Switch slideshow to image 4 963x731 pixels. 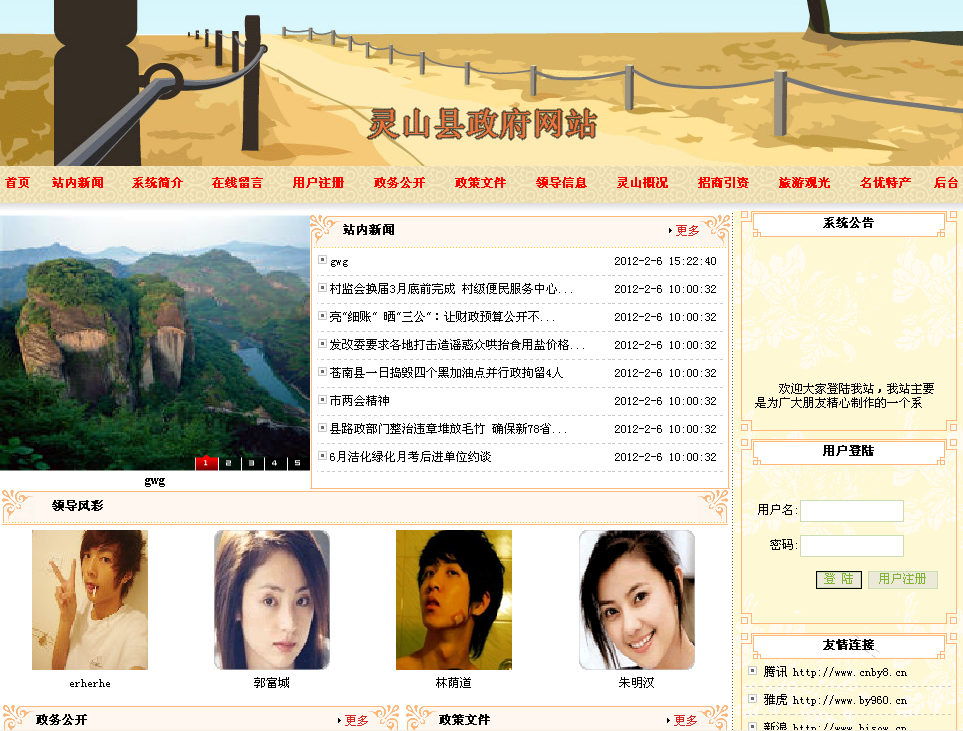point(275,463)
